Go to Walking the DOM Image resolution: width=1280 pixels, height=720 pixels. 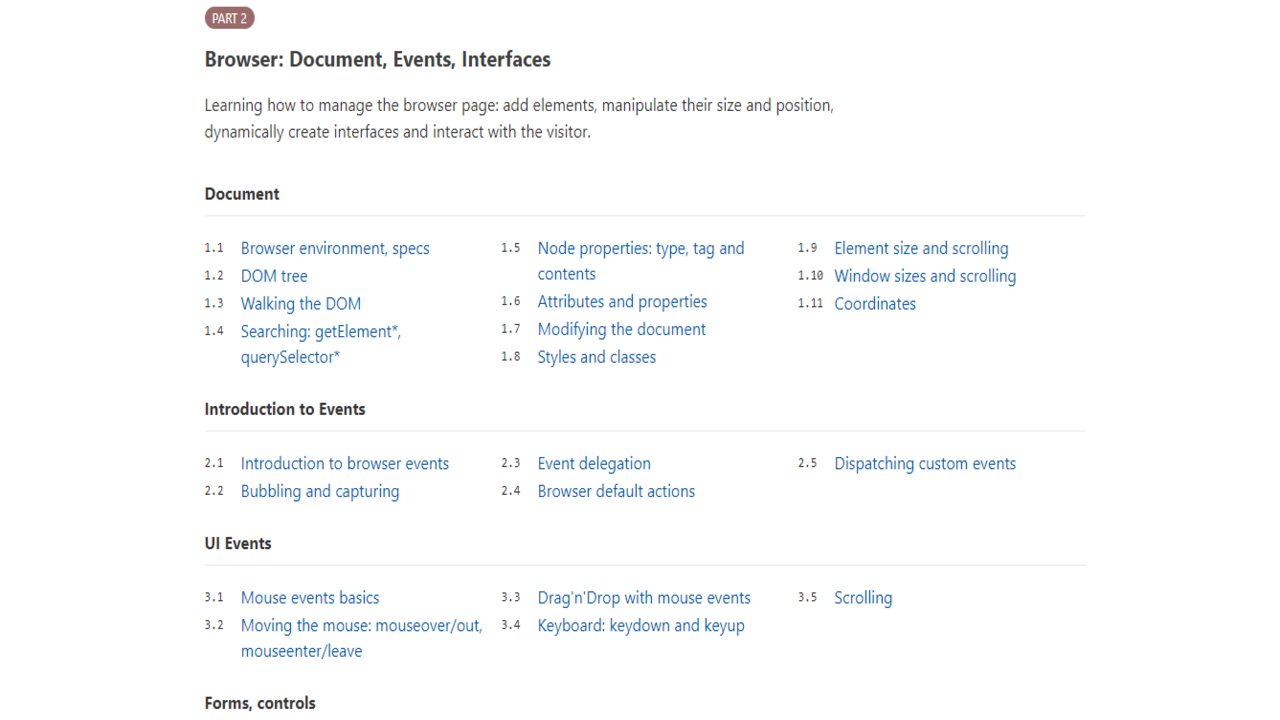(x=301, y=304)
